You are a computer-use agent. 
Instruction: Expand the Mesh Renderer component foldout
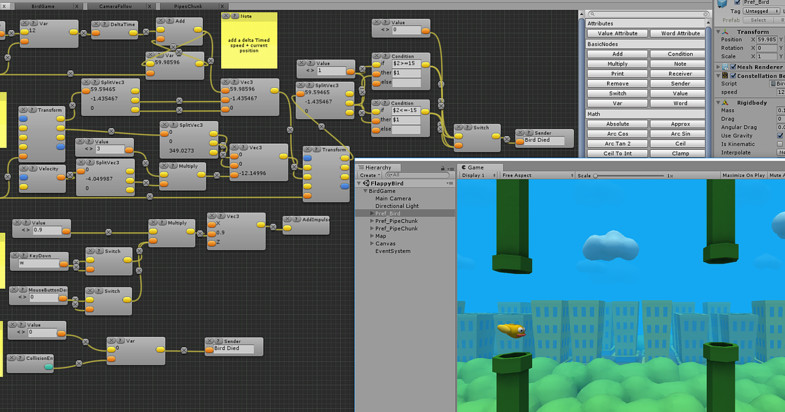pos(718,67)
